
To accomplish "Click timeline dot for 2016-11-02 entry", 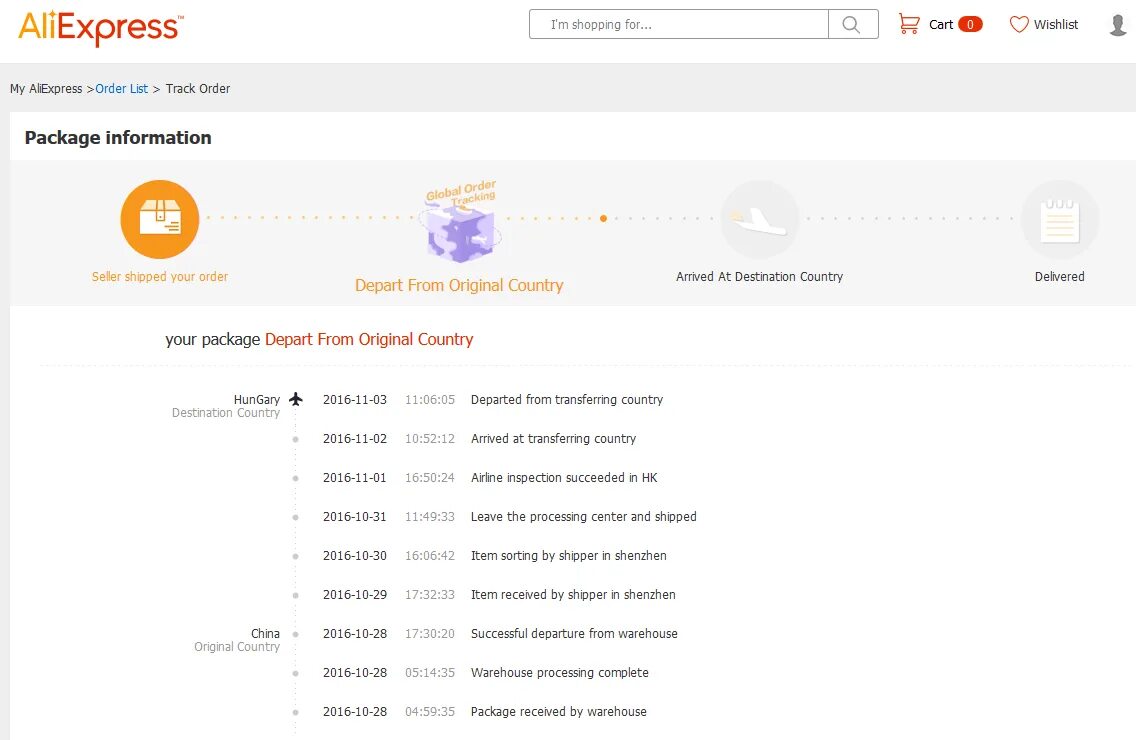I will pos(296,439).
